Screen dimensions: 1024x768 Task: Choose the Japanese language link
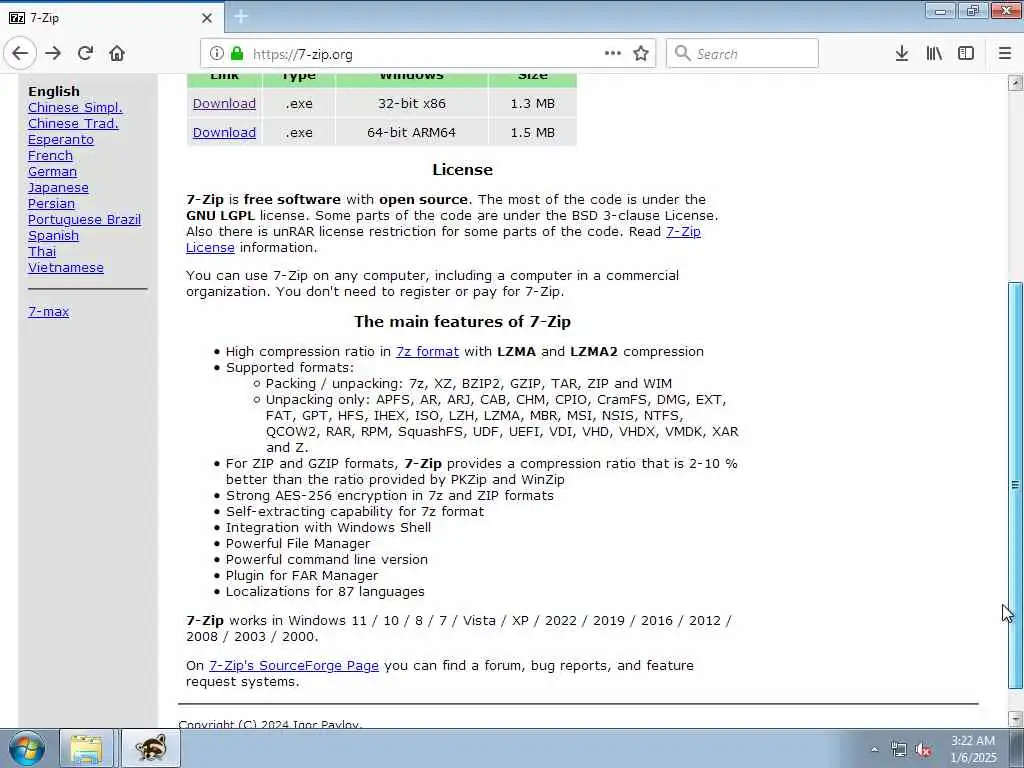[58, 187]
